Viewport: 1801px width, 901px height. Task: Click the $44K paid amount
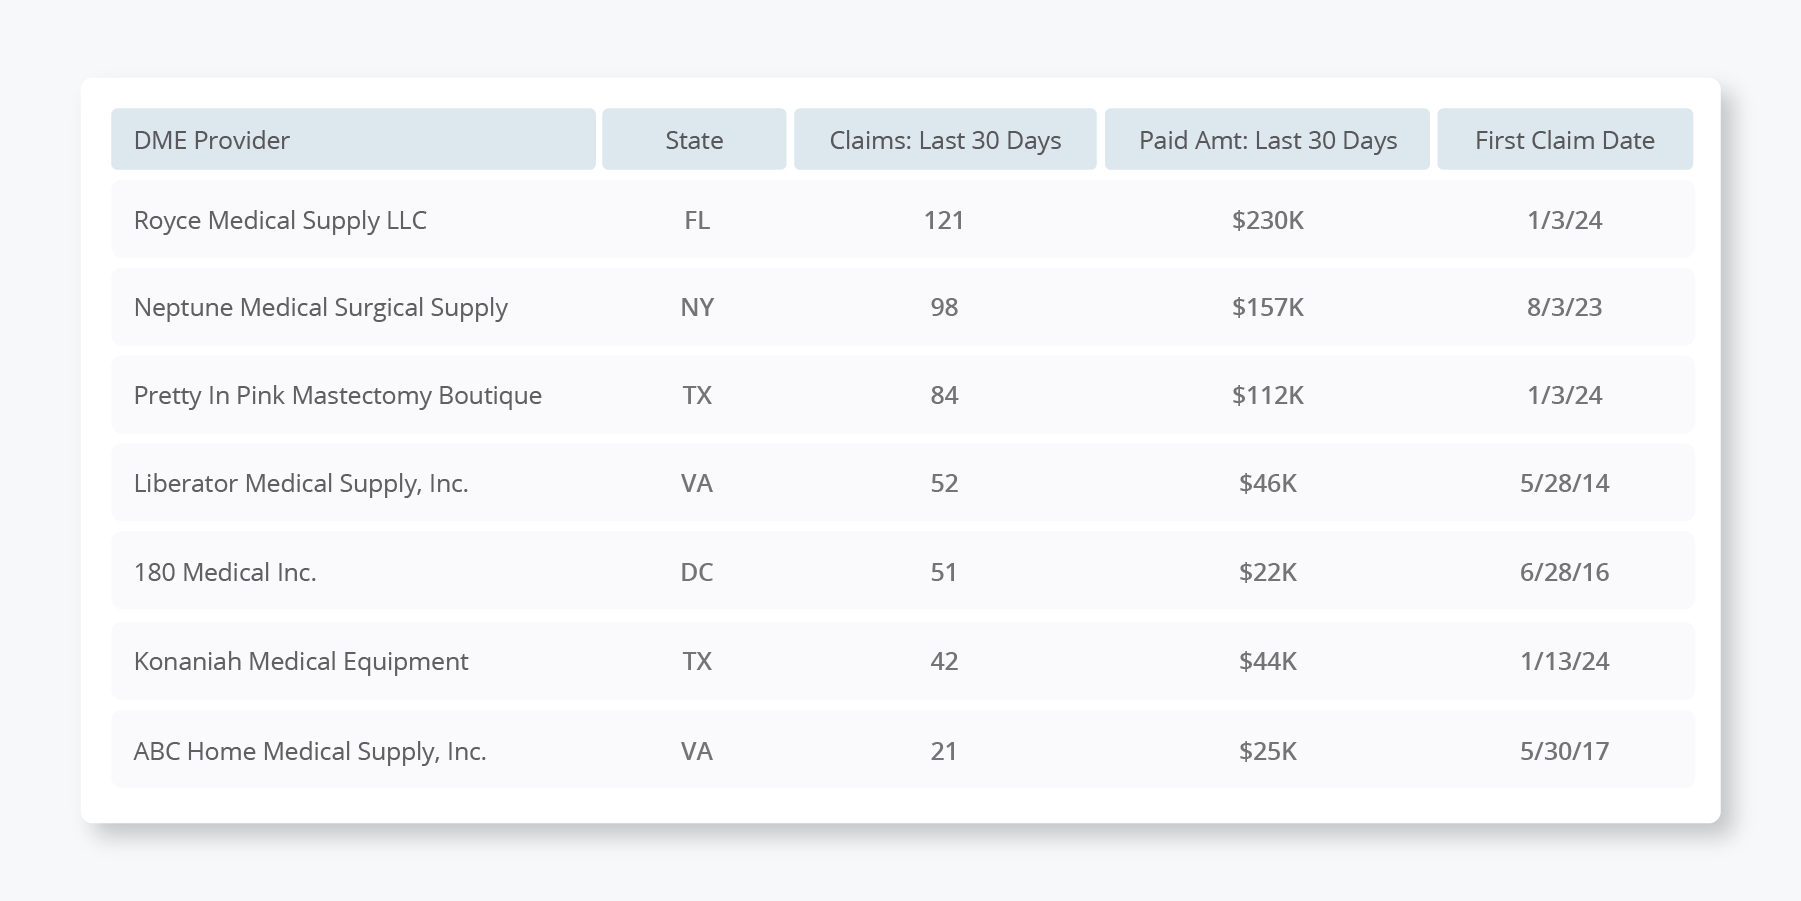(x=1268, y=661)
